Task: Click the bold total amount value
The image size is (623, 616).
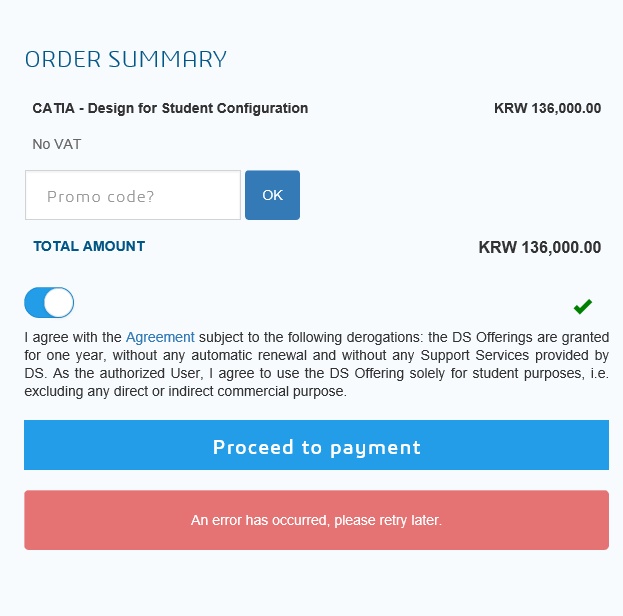Action: pyautogui.click(x=540, y=247)
